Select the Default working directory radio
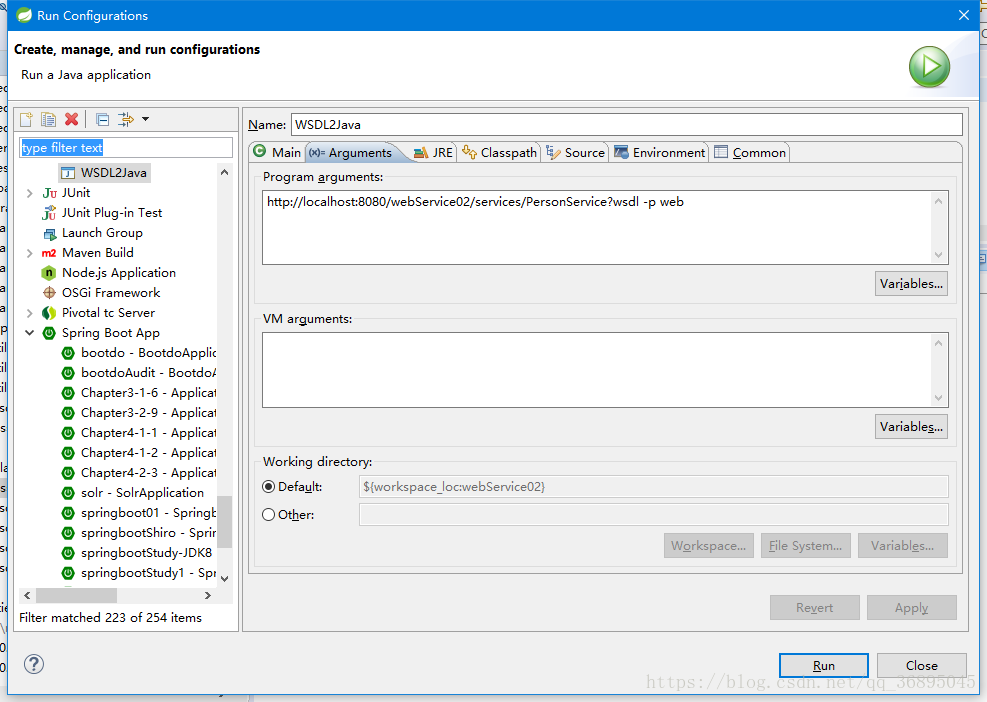Image resolution: width=987 pixels, height=702 pixels. tap(269, 487)
